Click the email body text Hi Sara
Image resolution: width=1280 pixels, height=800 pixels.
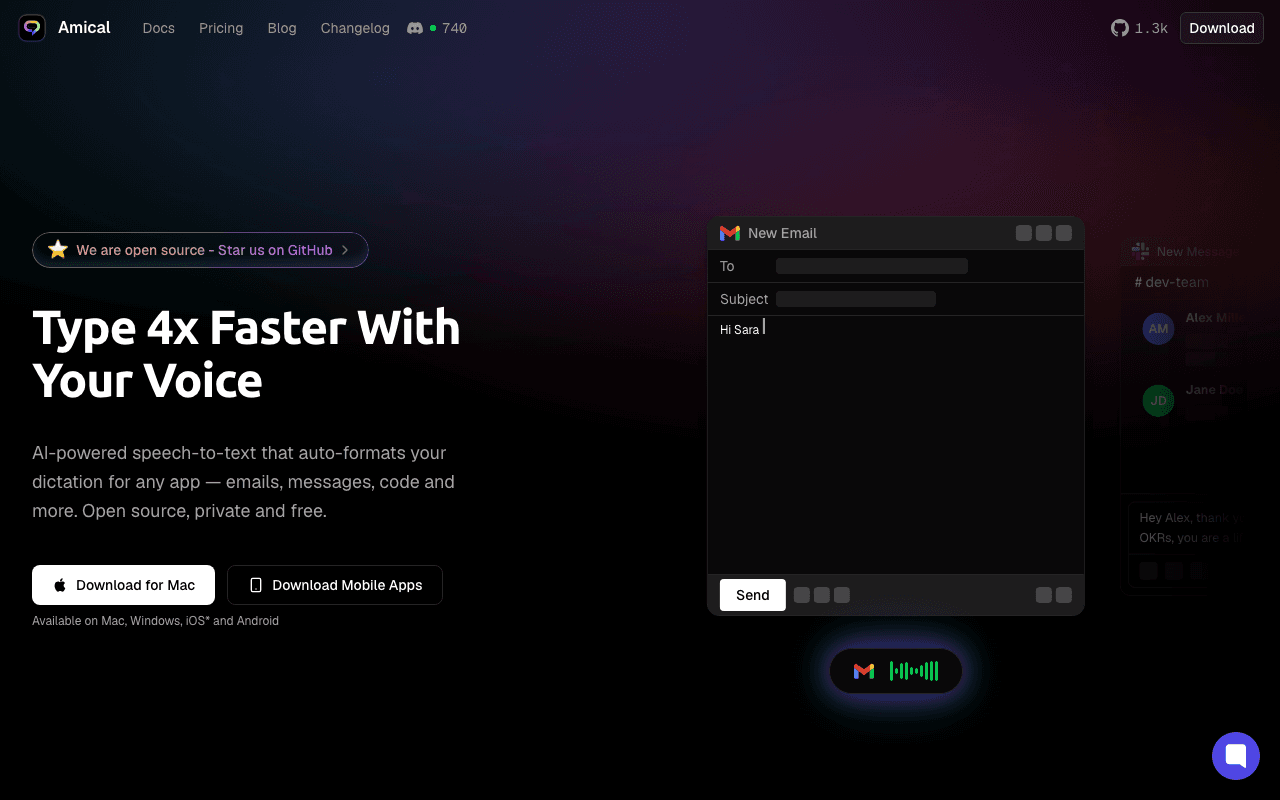739,330
